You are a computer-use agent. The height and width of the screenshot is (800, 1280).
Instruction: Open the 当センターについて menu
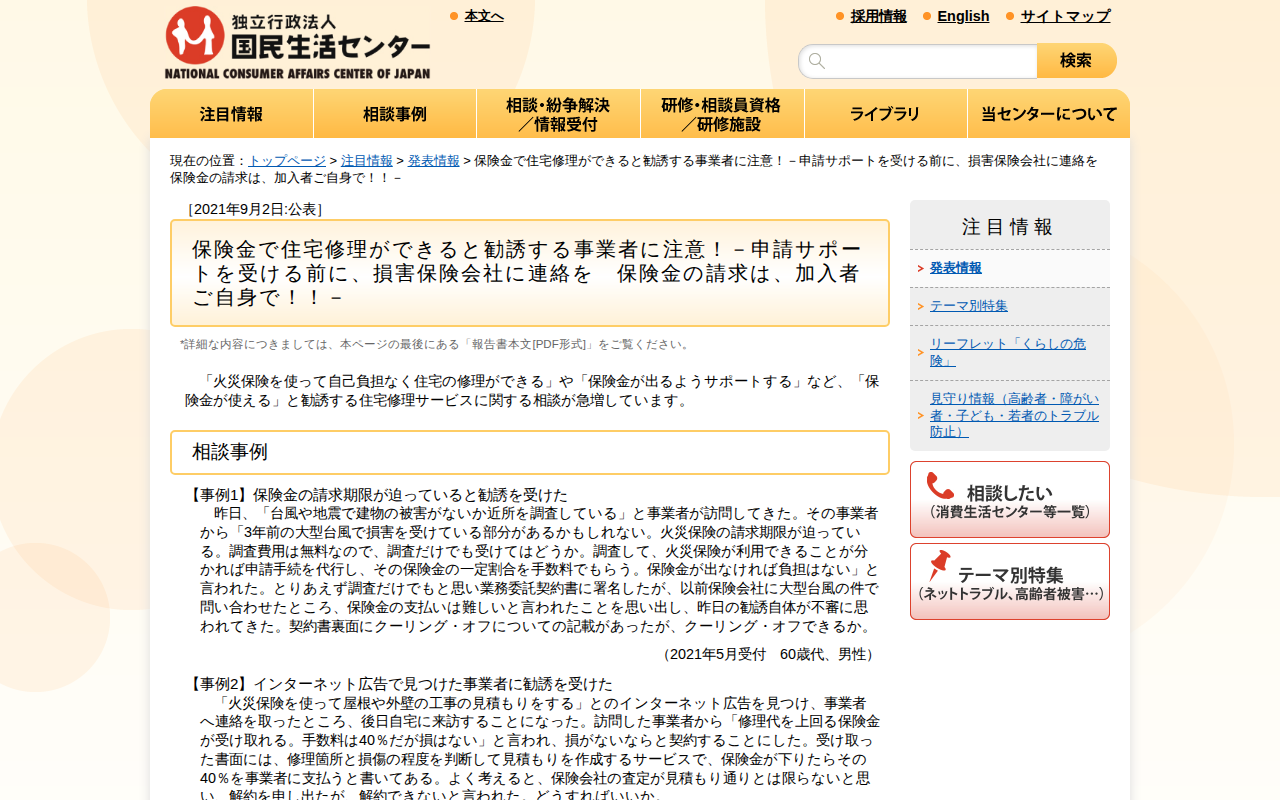(x=1048, y=114)
